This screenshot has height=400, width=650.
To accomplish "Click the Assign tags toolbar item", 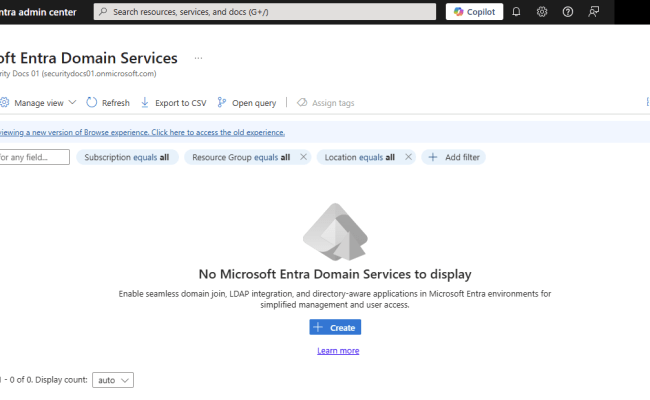I will click(x=325, y=103).
